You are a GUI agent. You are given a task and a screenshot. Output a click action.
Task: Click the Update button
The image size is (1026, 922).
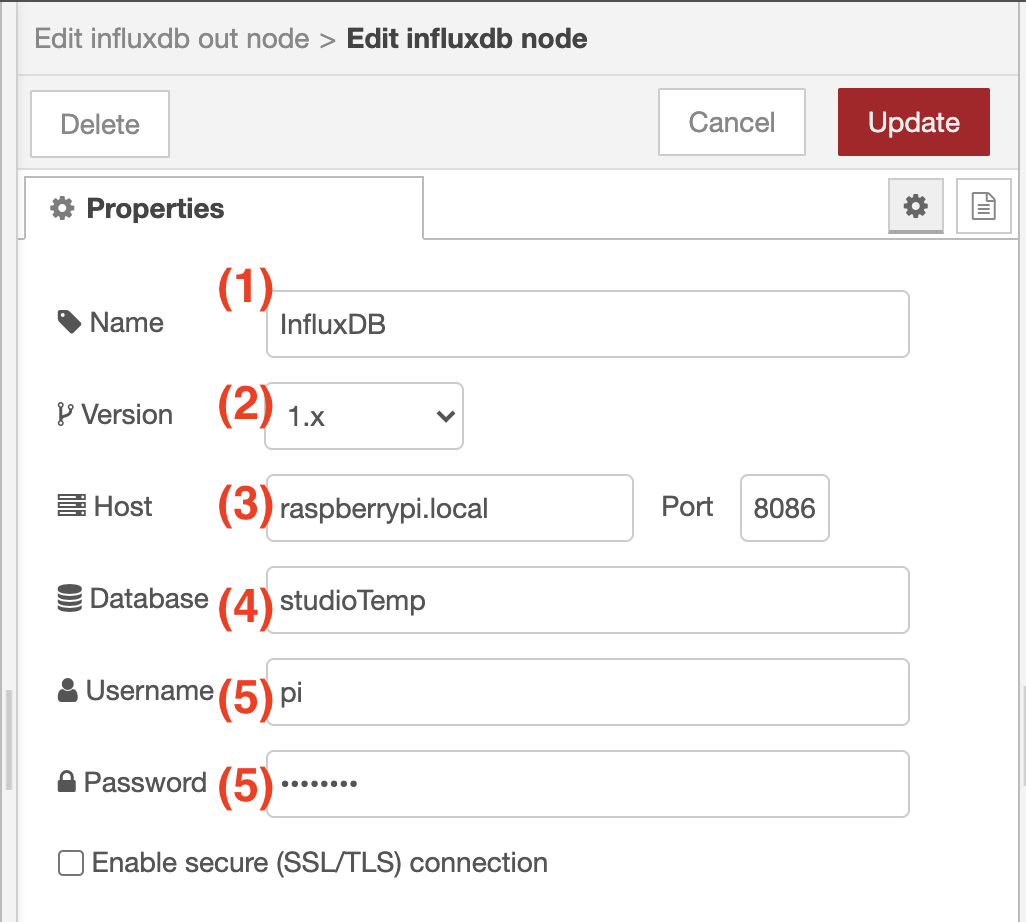click(913, 122)
